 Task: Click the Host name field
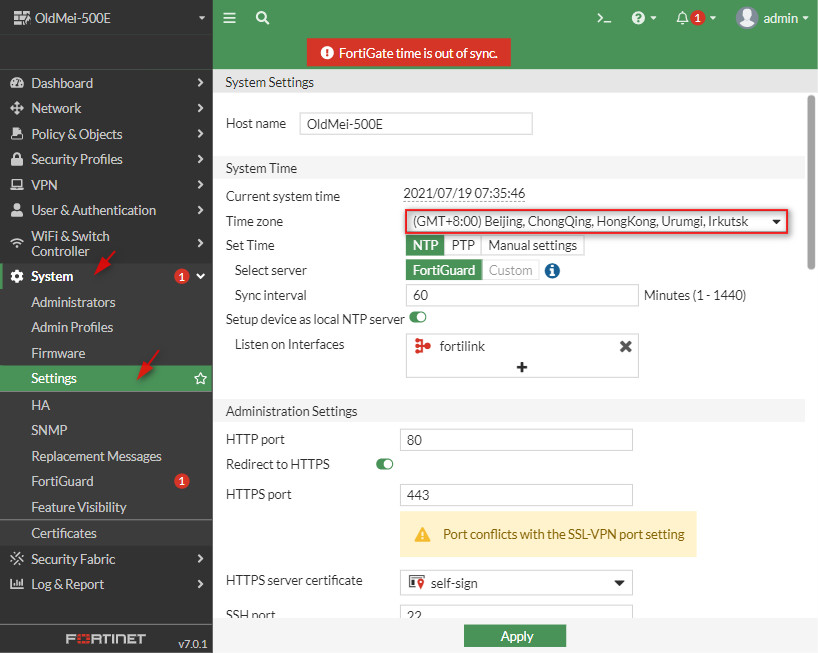click(x=416, y=124)
